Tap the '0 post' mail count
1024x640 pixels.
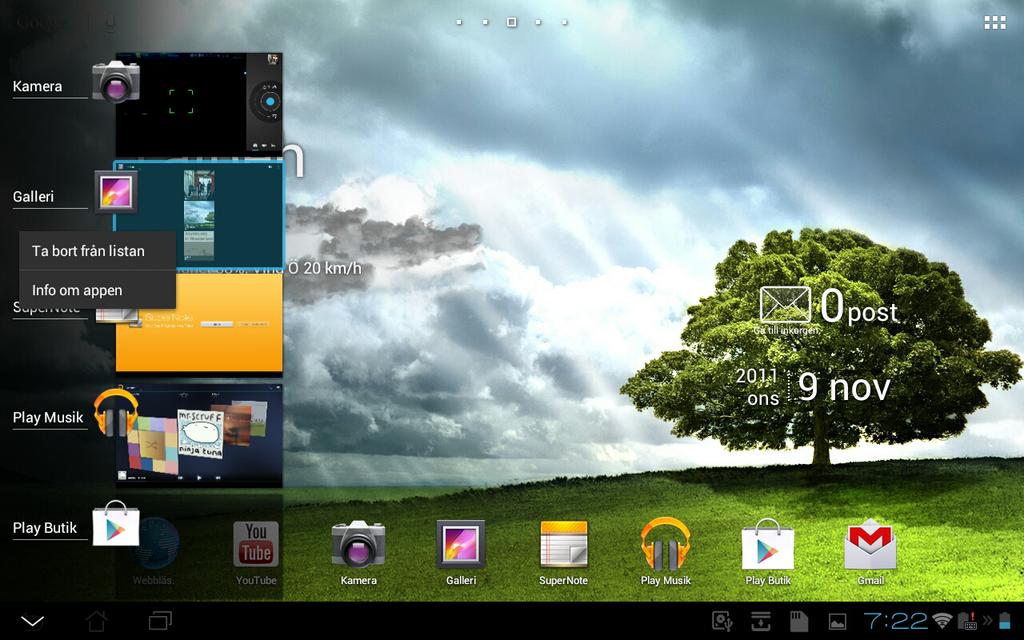click(859, 306)
